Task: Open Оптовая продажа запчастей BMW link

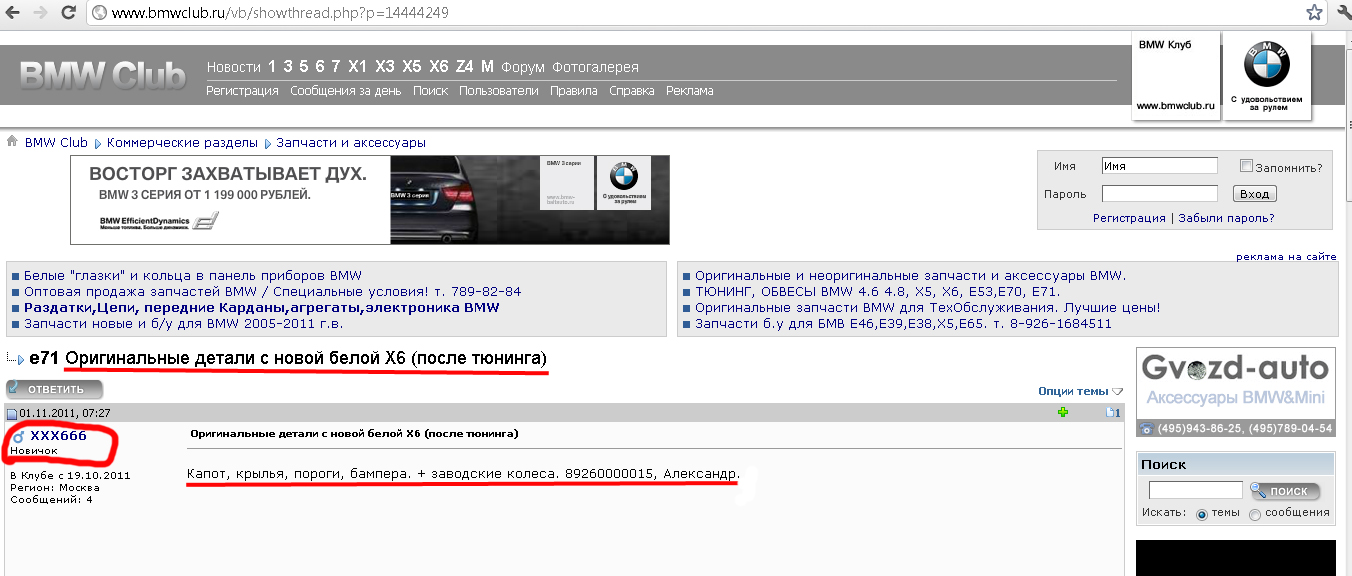Action: click(x=272, y=292)
